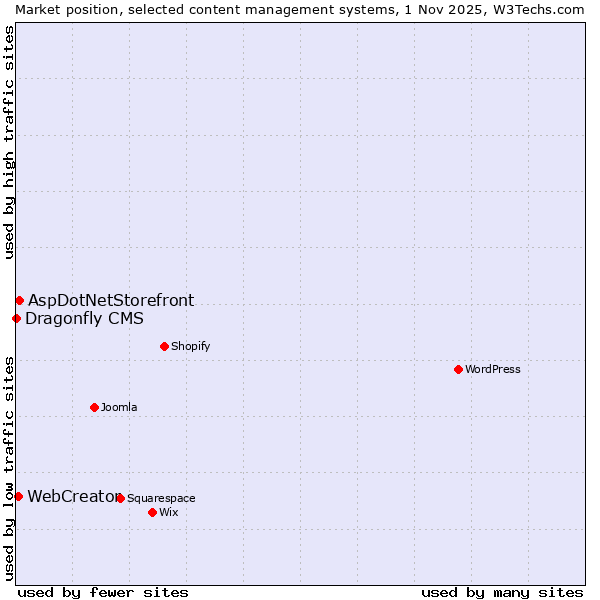Select the Wix text label
600x600 pixels.
pos(169,512)
